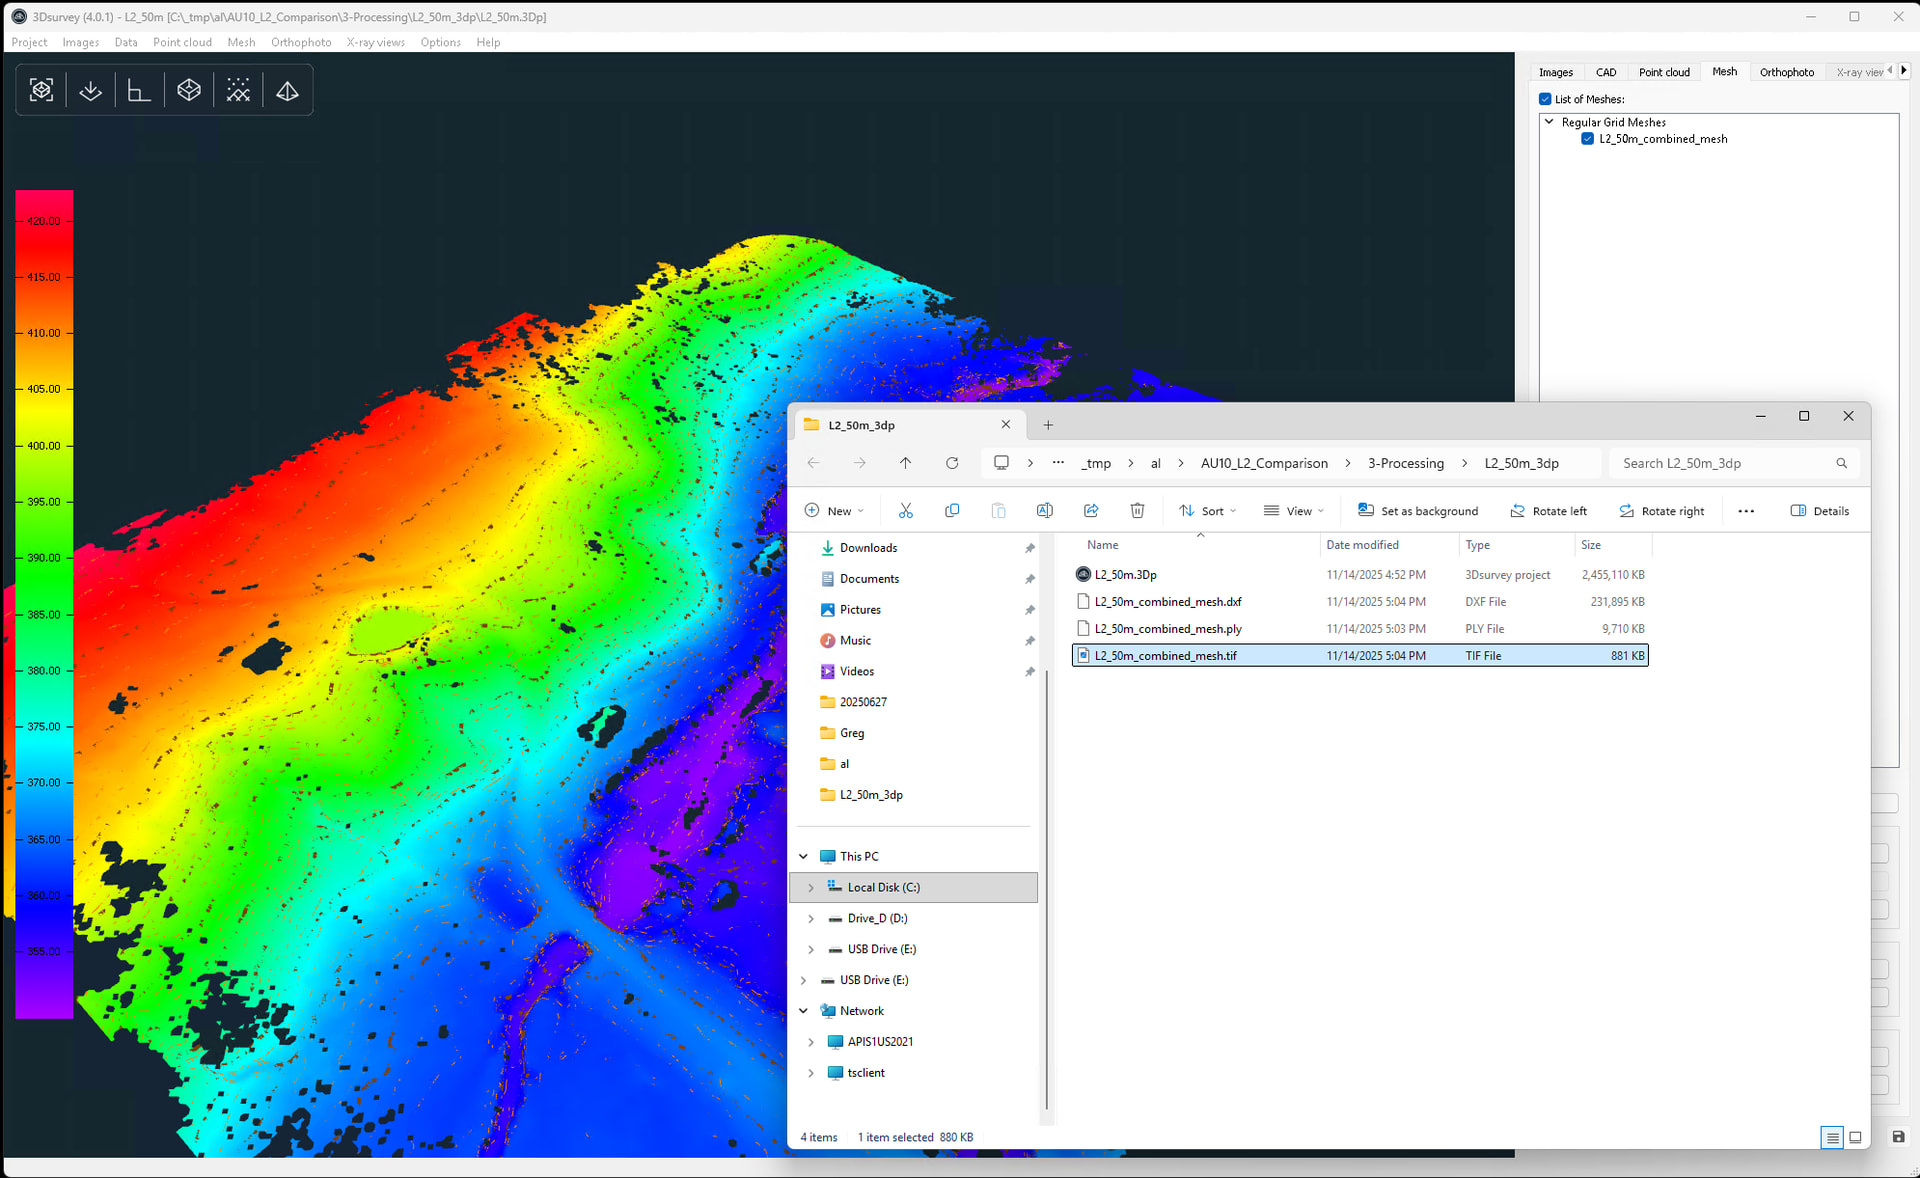Image resolution: width=1920 pixels, height=1178 pixels.
Task: Collapse the Network tree node
Action: [803, 1011]
